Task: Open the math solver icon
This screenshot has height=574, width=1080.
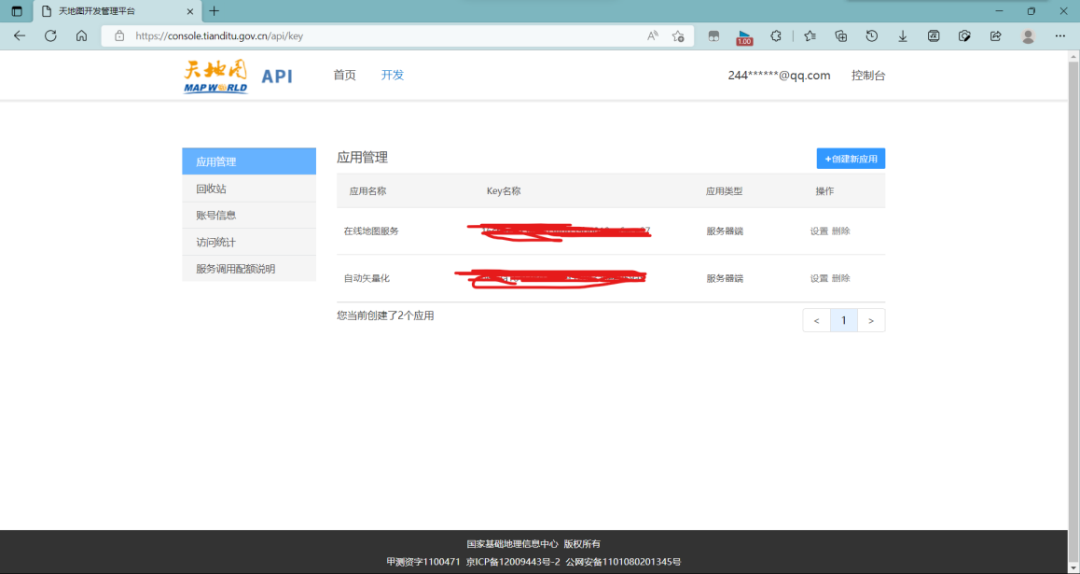Action: pos(934,36)
